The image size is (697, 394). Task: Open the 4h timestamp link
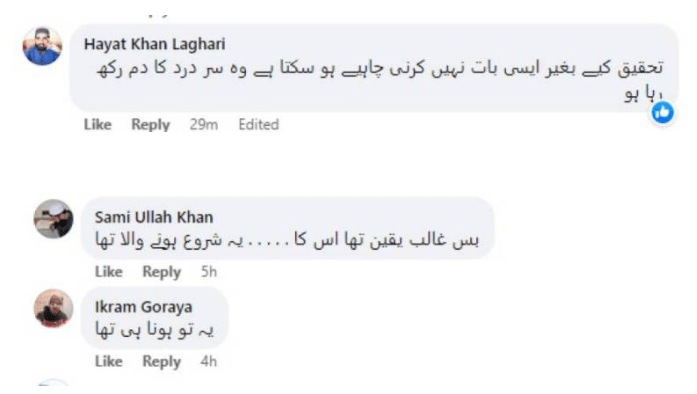click(208, 361)
